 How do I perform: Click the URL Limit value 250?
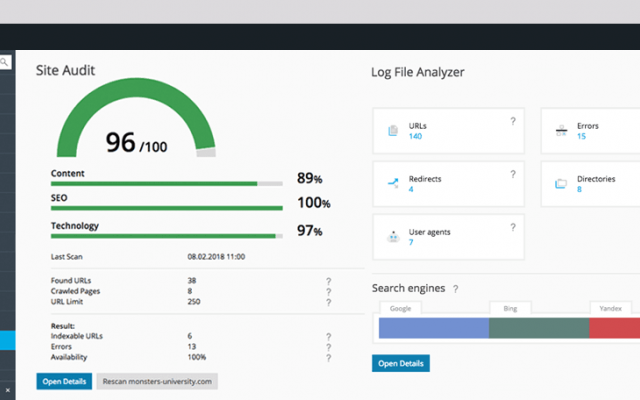(x=194, y=302)
